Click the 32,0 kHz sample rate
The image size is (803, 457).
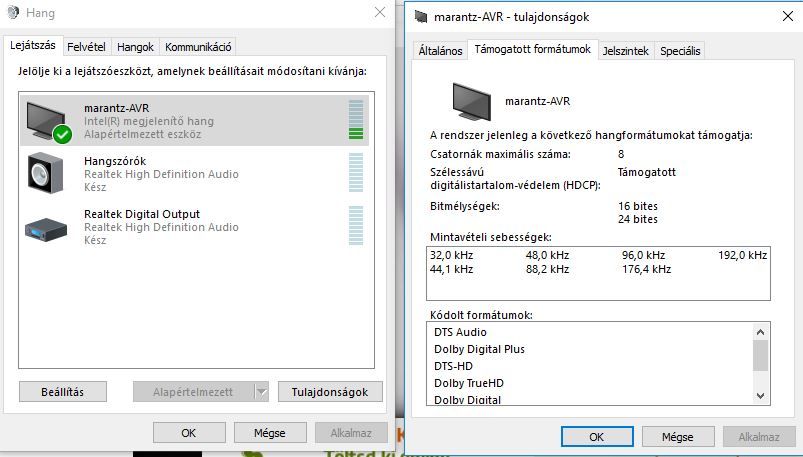click(451, 255)
